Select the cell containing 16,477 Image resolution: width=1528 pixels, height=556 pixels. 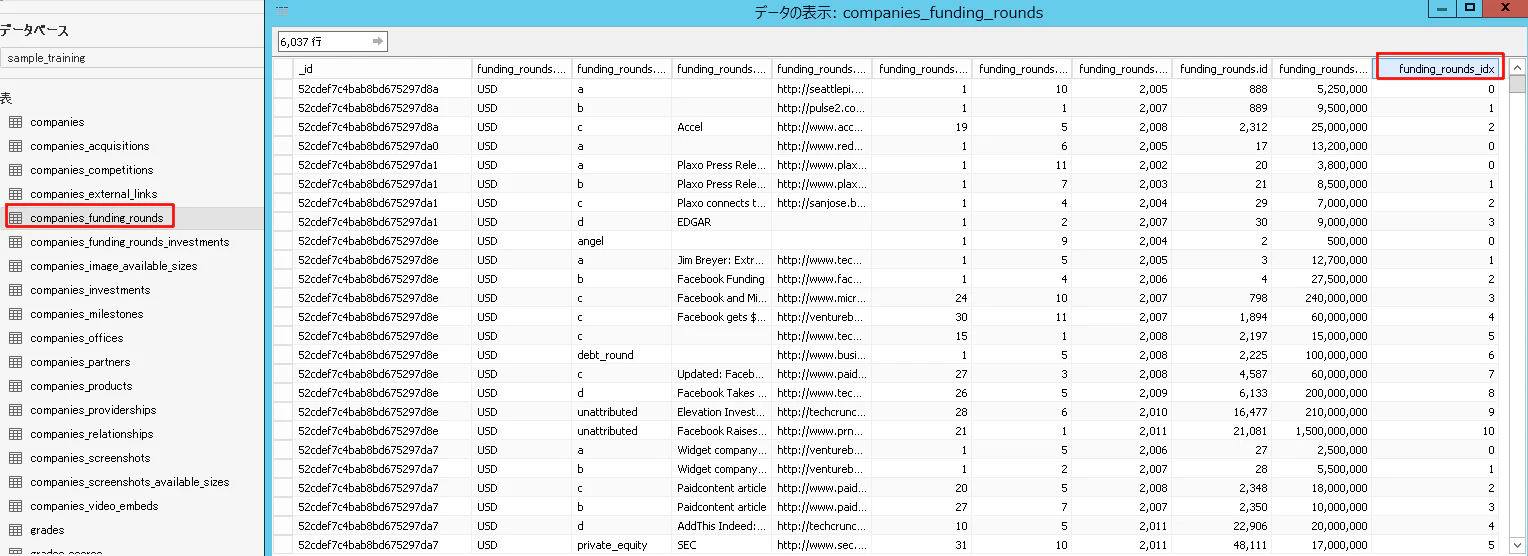[1222, 412]
